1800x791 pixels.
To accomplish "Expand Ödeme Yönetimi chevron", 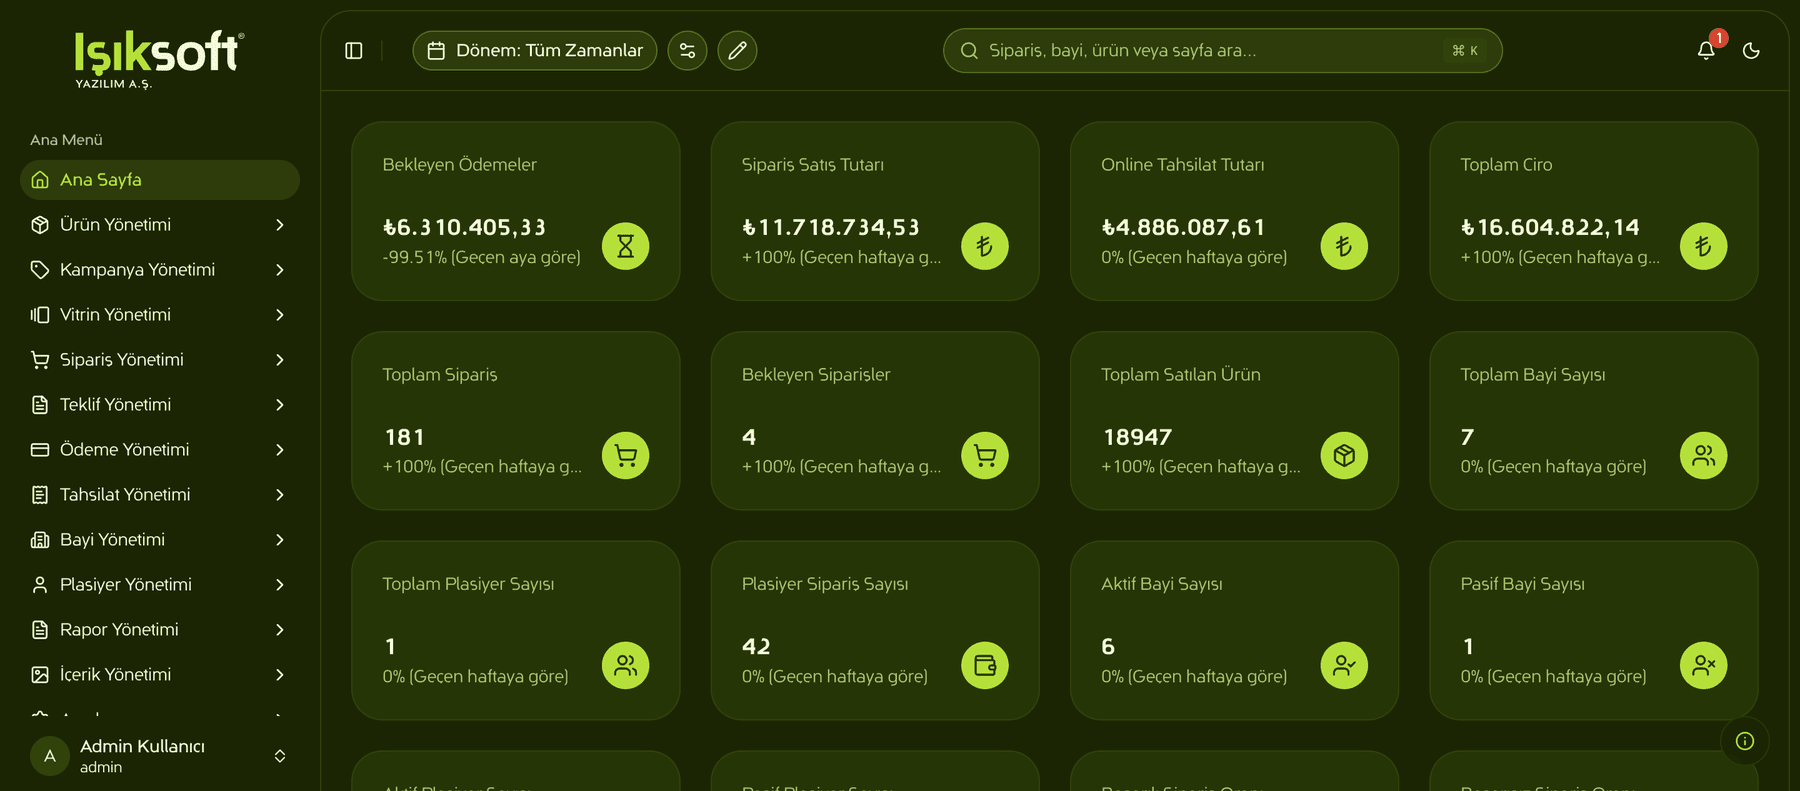I will click(280, 450).
